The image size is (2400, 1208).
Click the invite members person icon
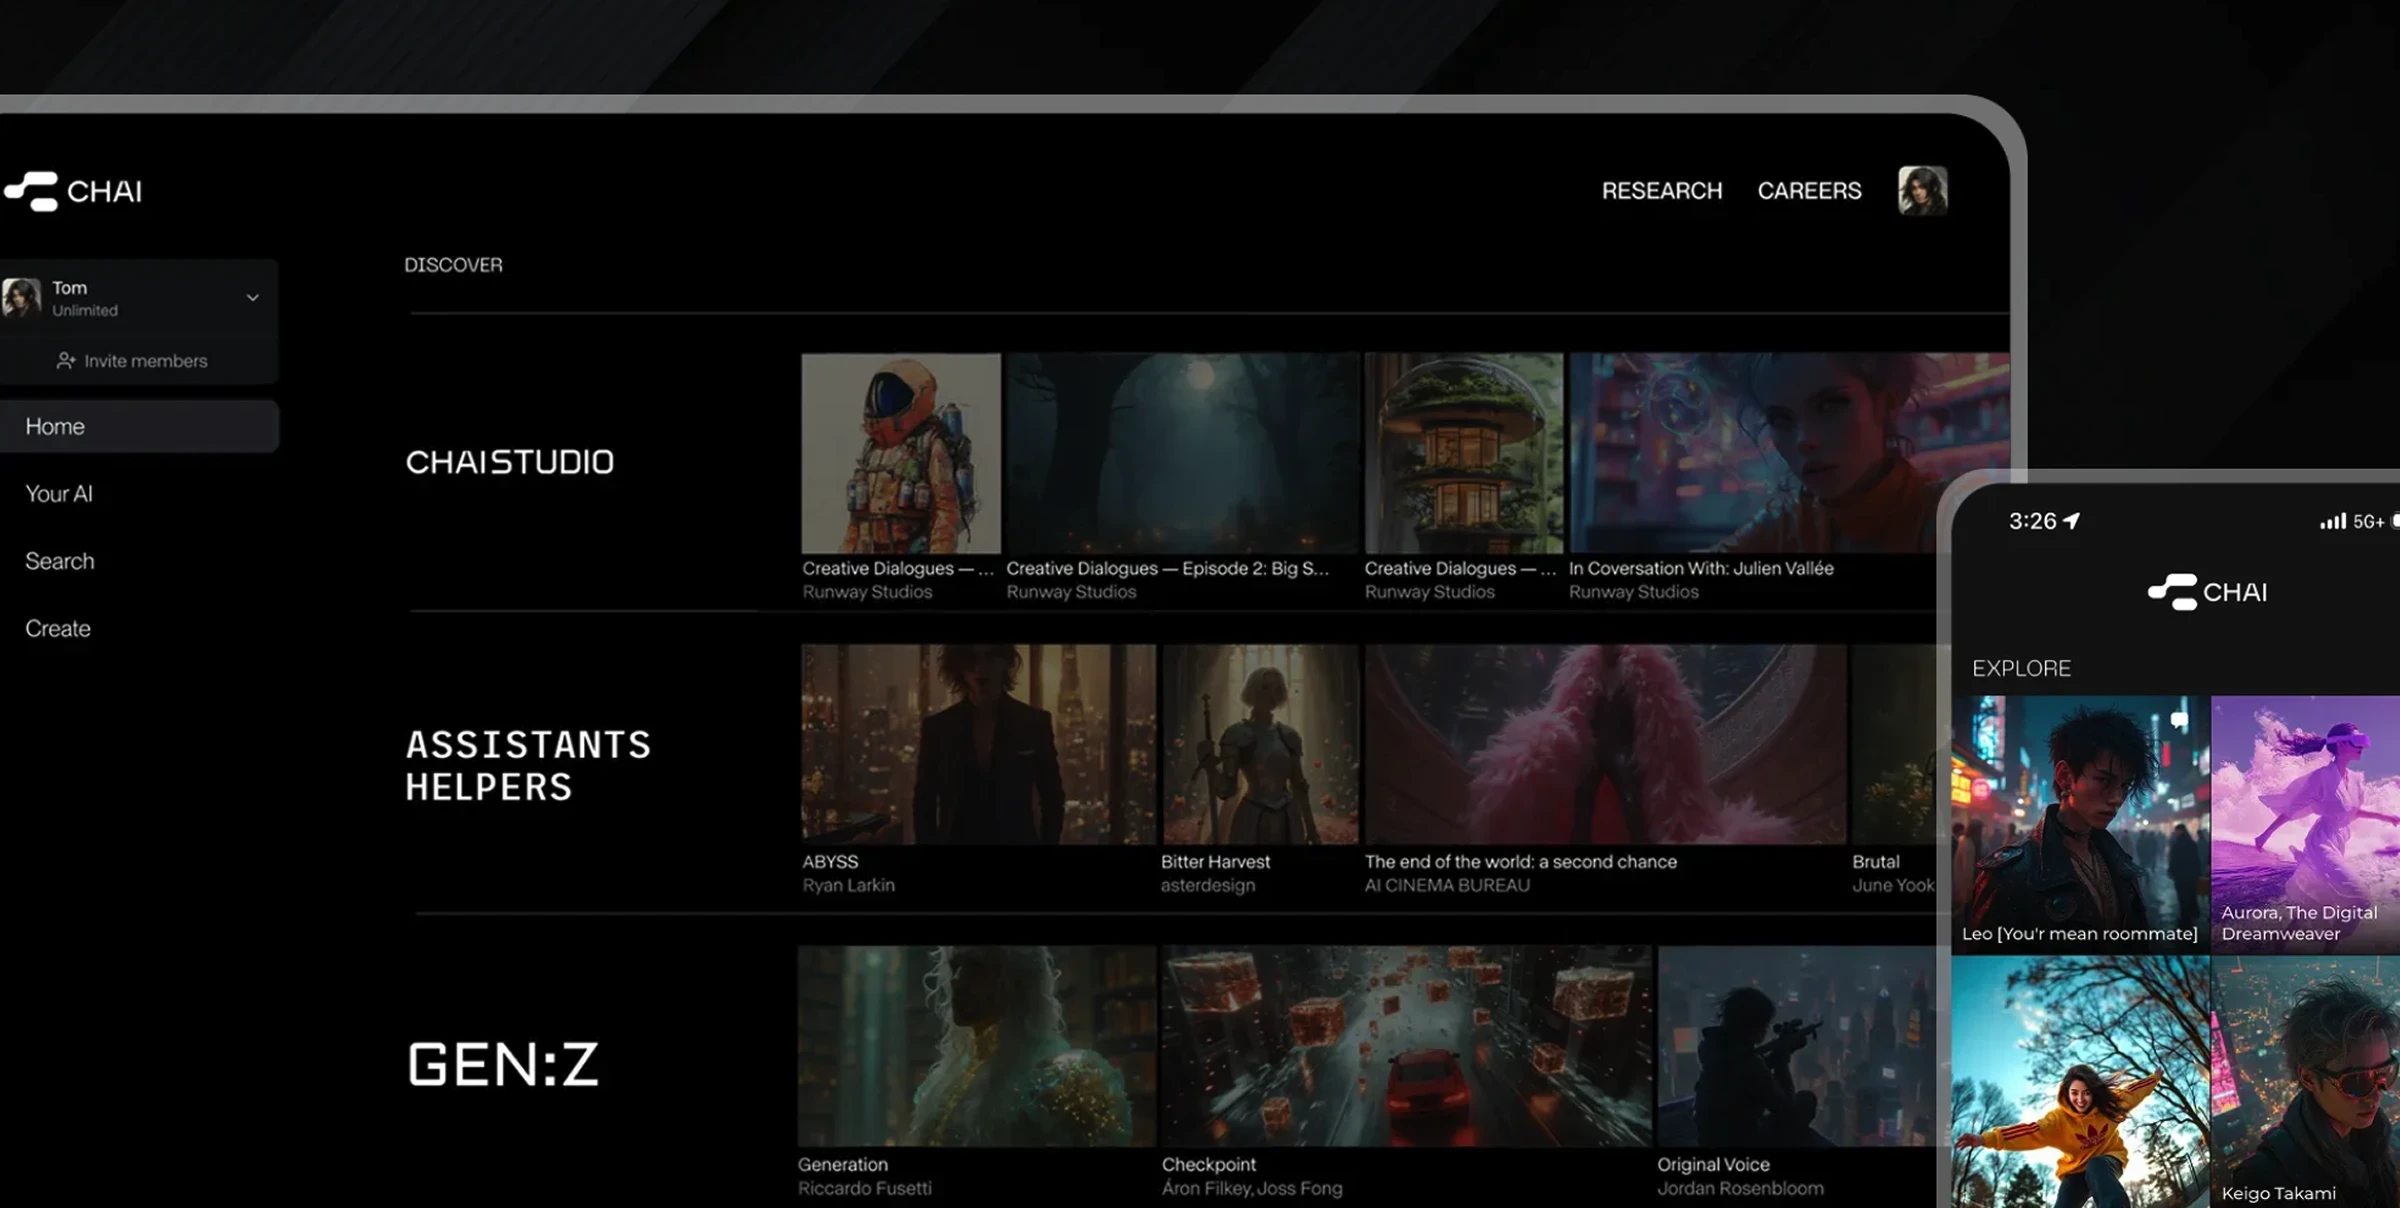(66, 361)
